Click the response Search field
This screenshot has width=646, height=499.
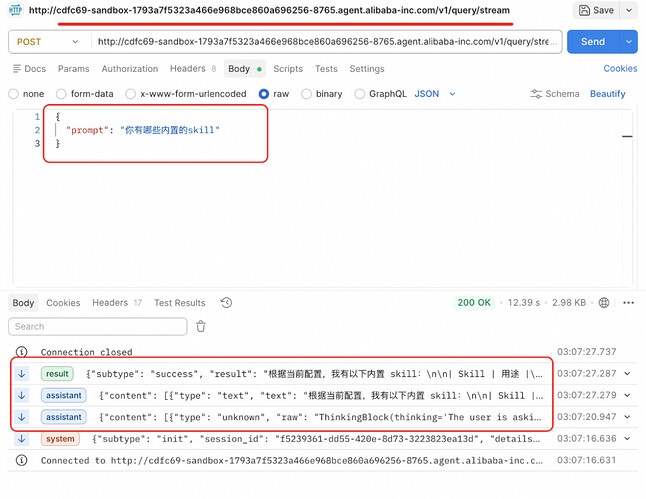point(98,327)
